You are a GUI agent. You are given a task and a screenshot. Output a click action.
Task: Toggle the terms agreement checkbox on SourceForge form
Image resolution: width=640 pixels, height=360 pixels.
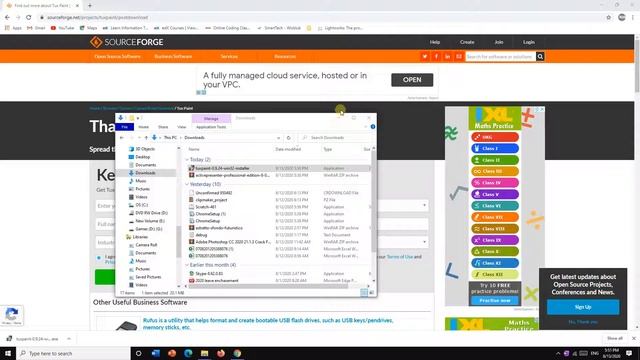click(x=99, y=258)
